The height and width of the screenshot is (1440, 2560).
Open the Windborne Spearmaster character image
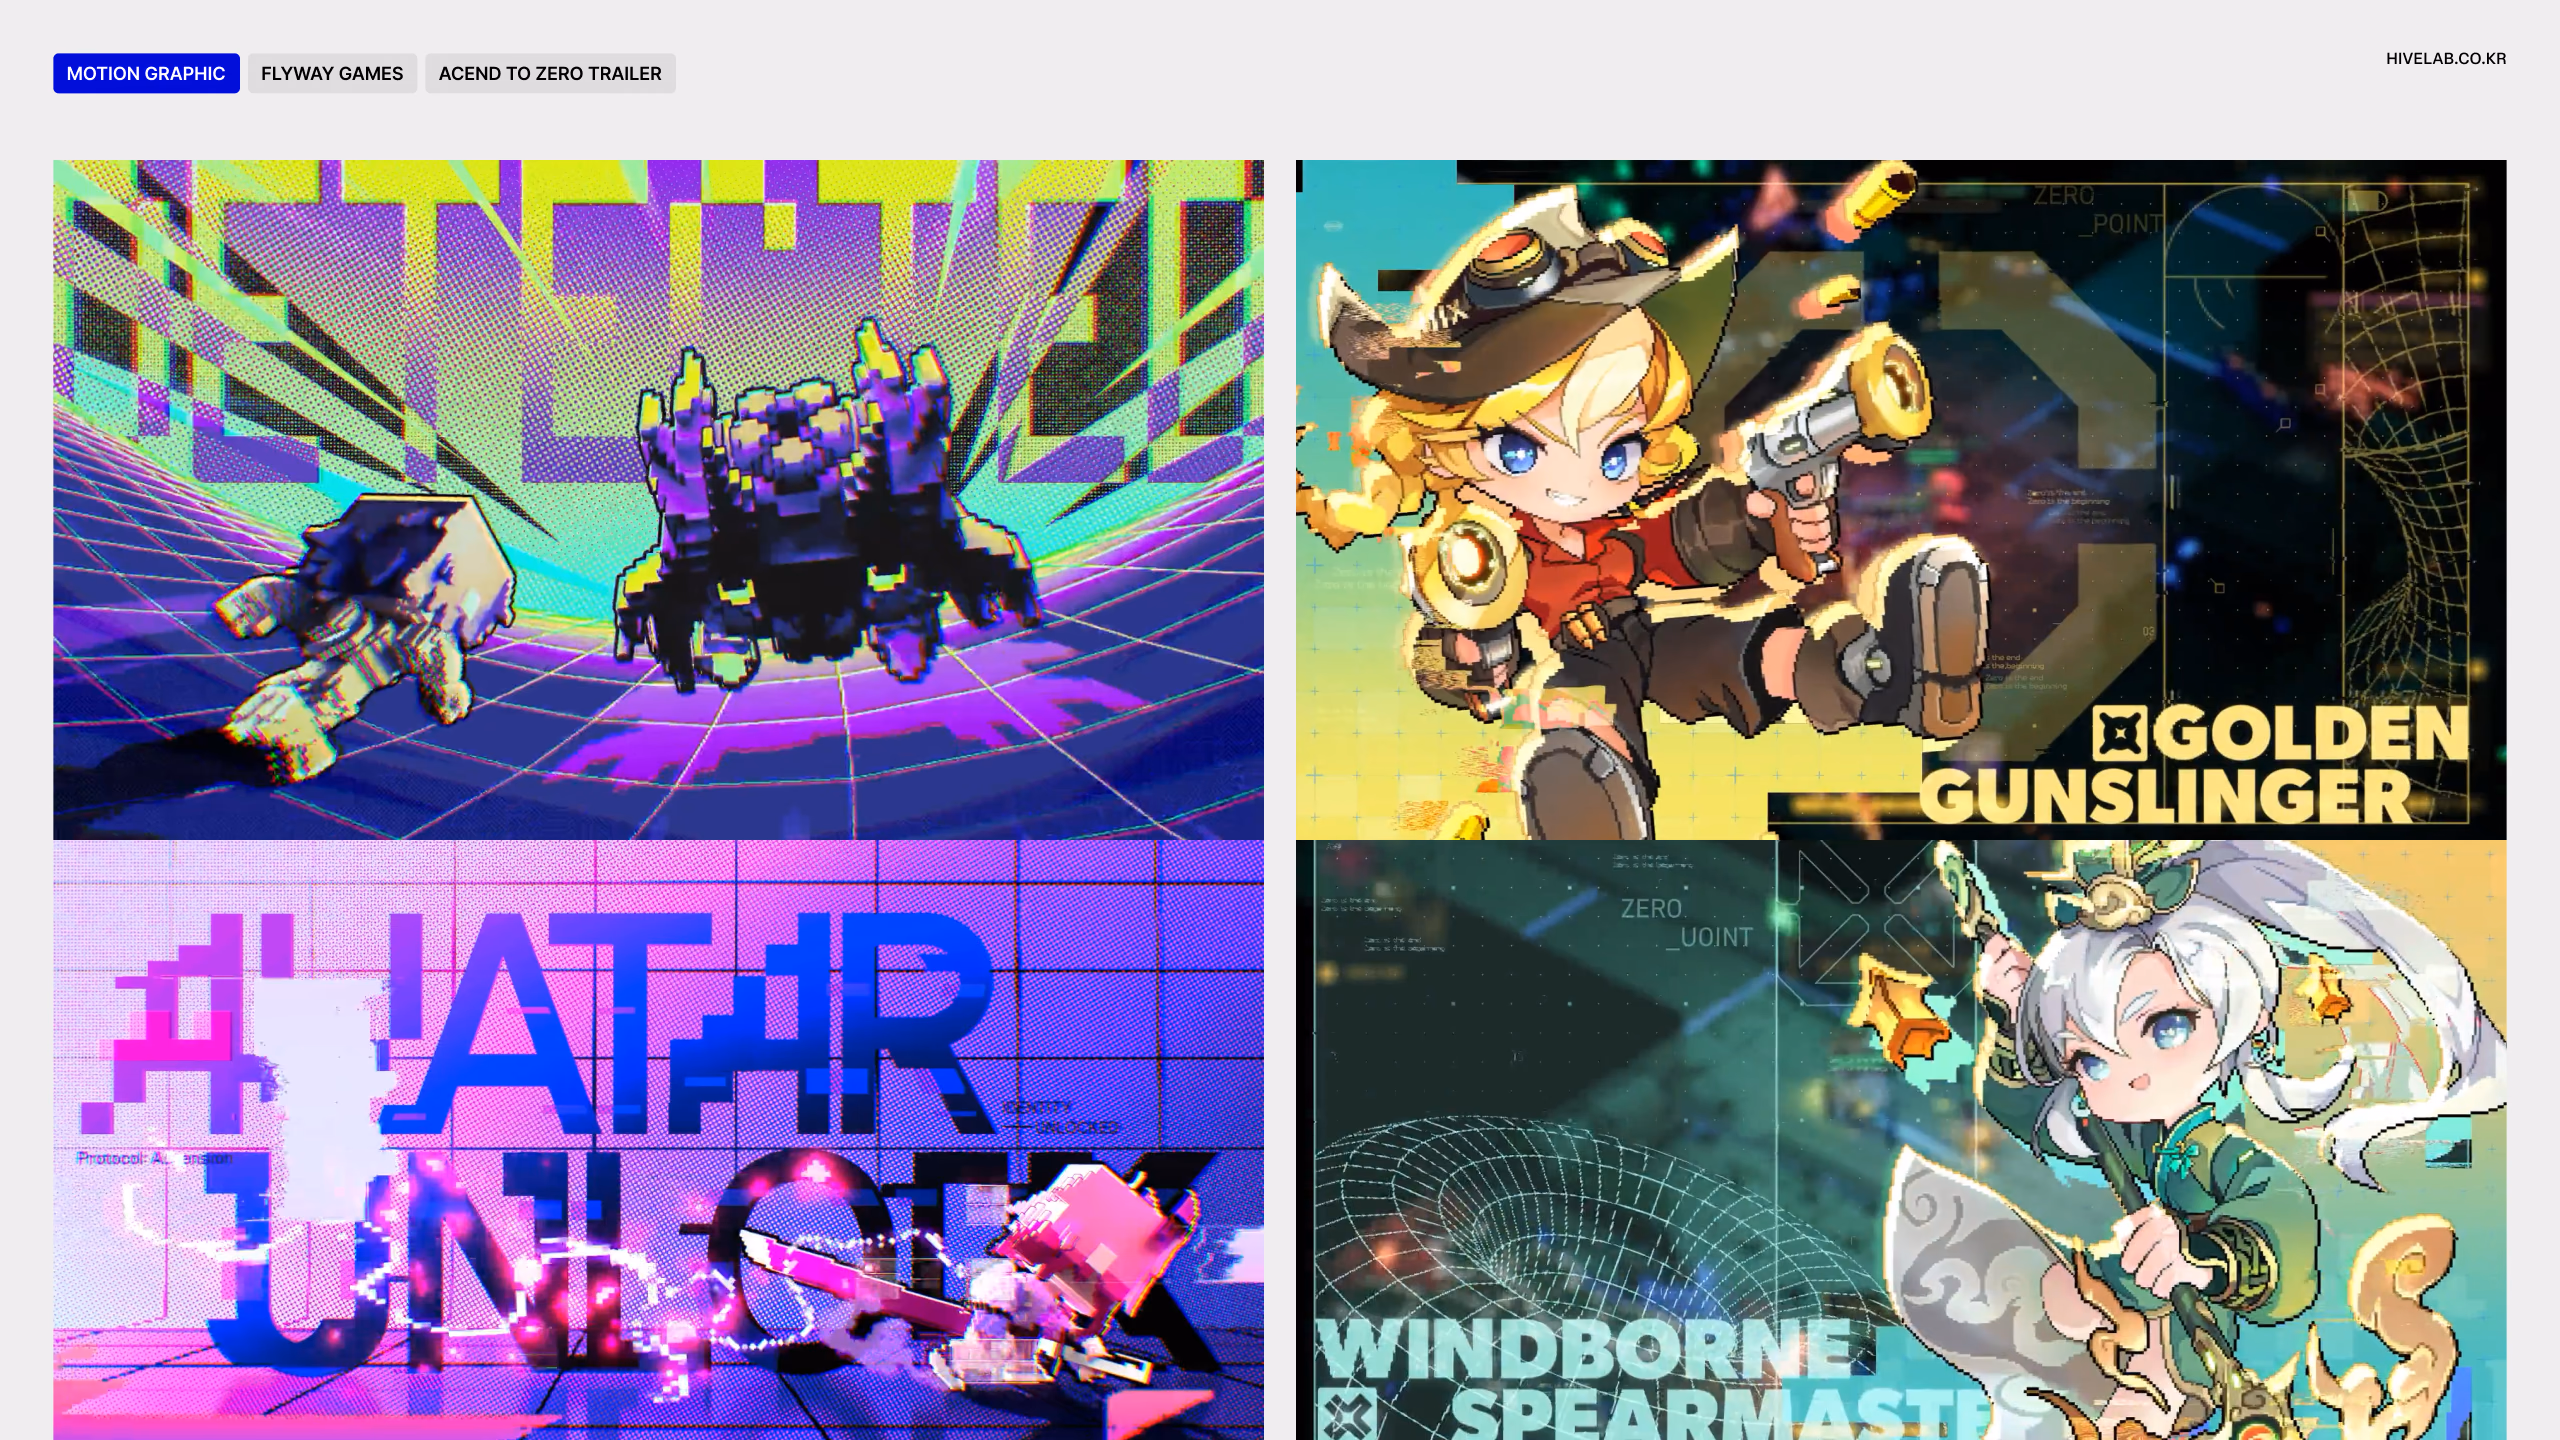click(x=1901, y=1140)
